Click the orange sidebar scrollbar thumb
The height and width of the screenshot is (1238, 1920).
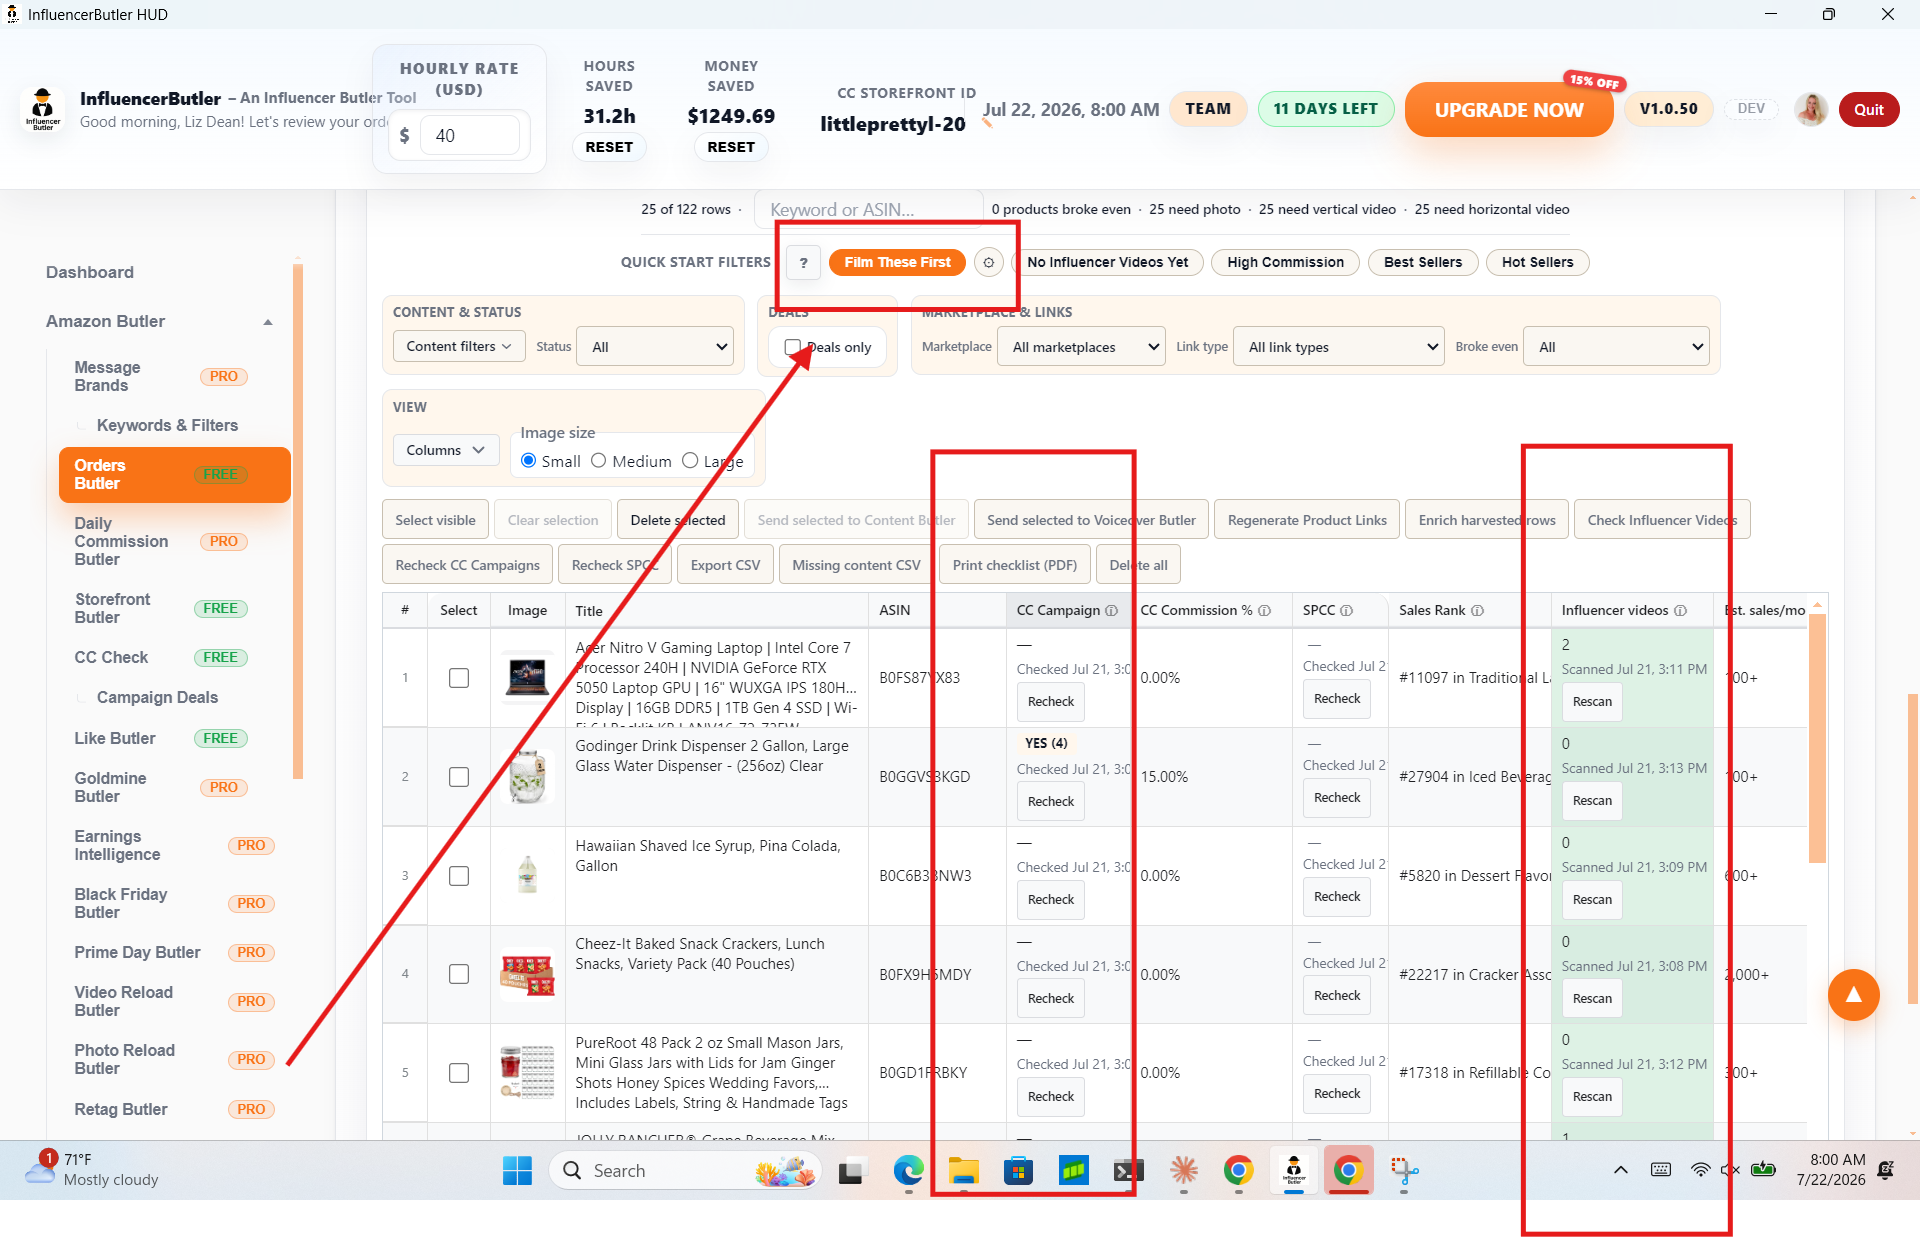pos(297,520)
